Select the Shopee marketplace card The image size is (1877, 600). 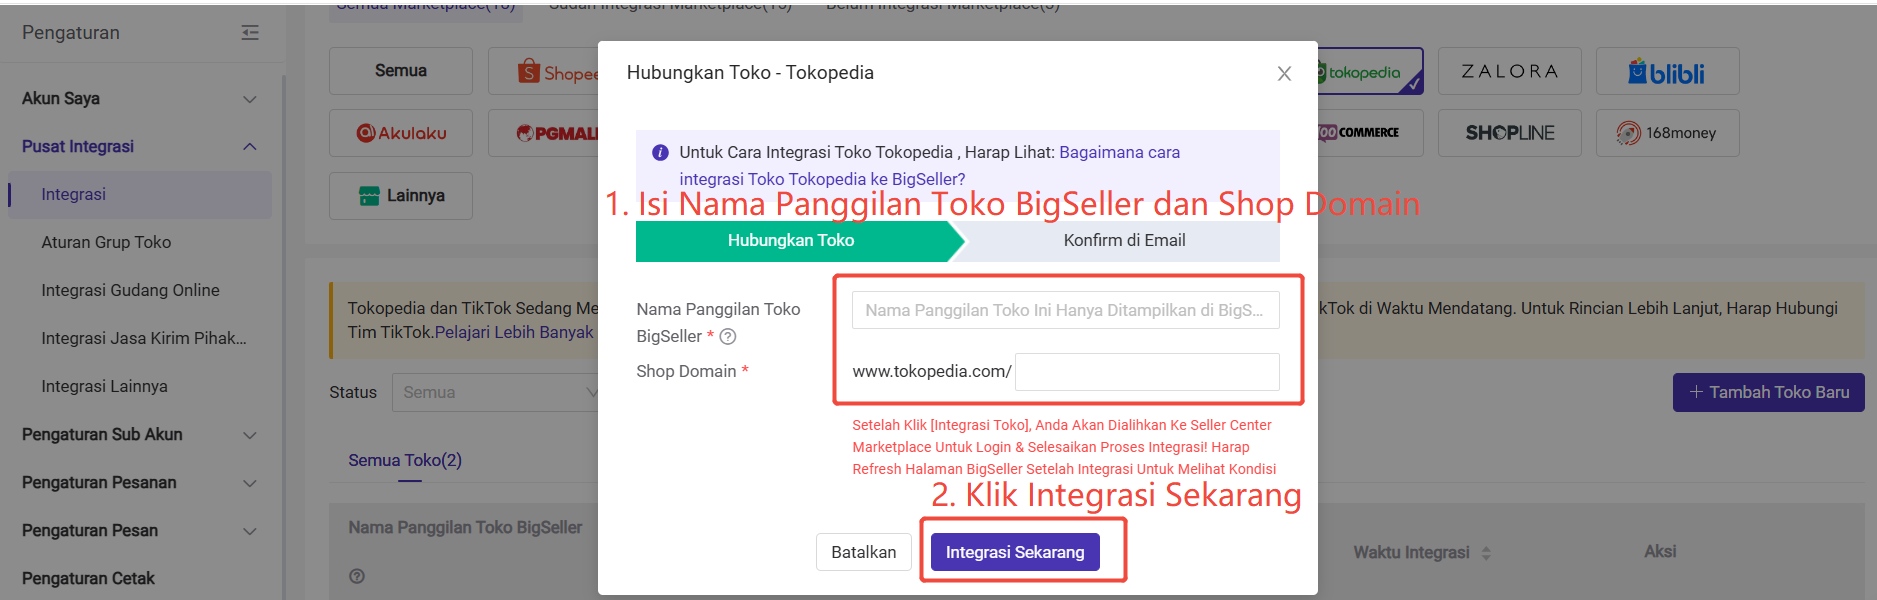[543, 71]
